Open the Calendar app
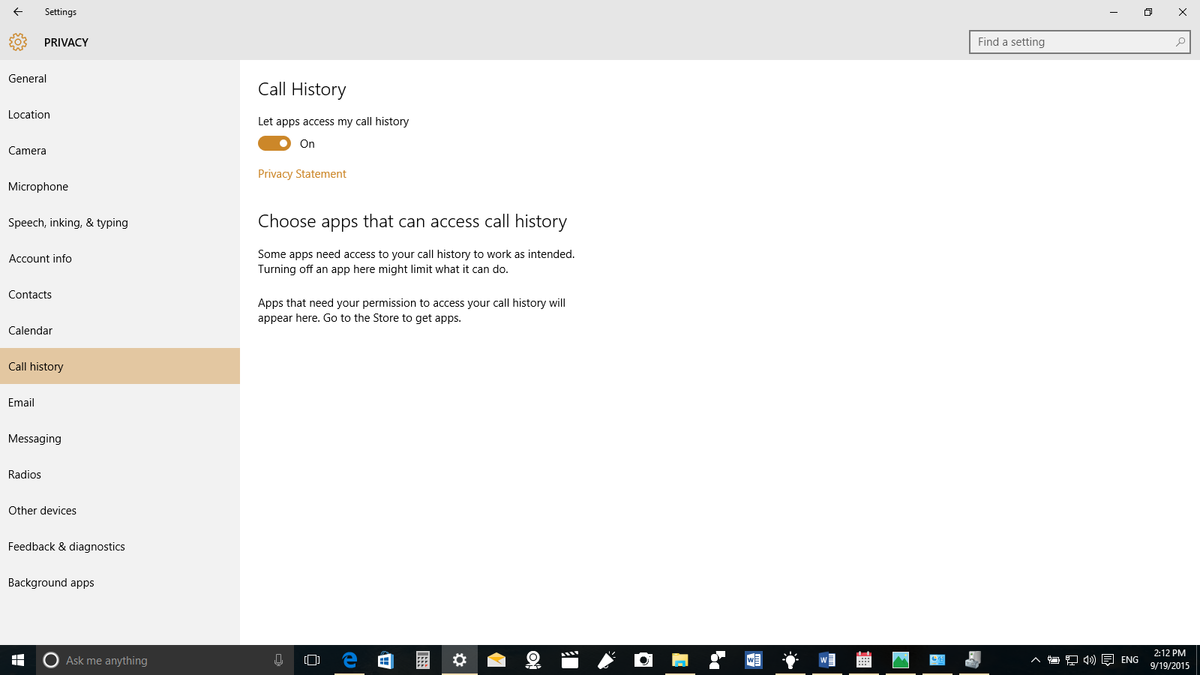Viewport: 1200px width, 675px height. [x=863, y=660]
